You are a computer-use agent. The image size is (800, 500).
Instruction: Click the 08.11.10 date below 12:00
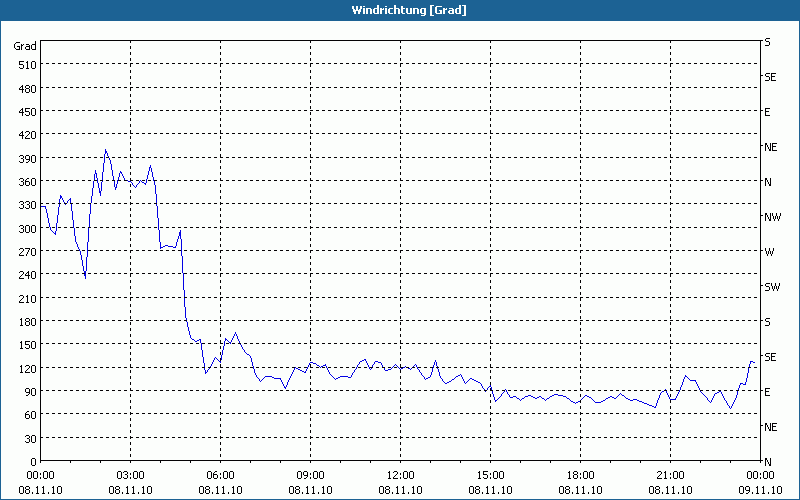(x=401, y=490)
